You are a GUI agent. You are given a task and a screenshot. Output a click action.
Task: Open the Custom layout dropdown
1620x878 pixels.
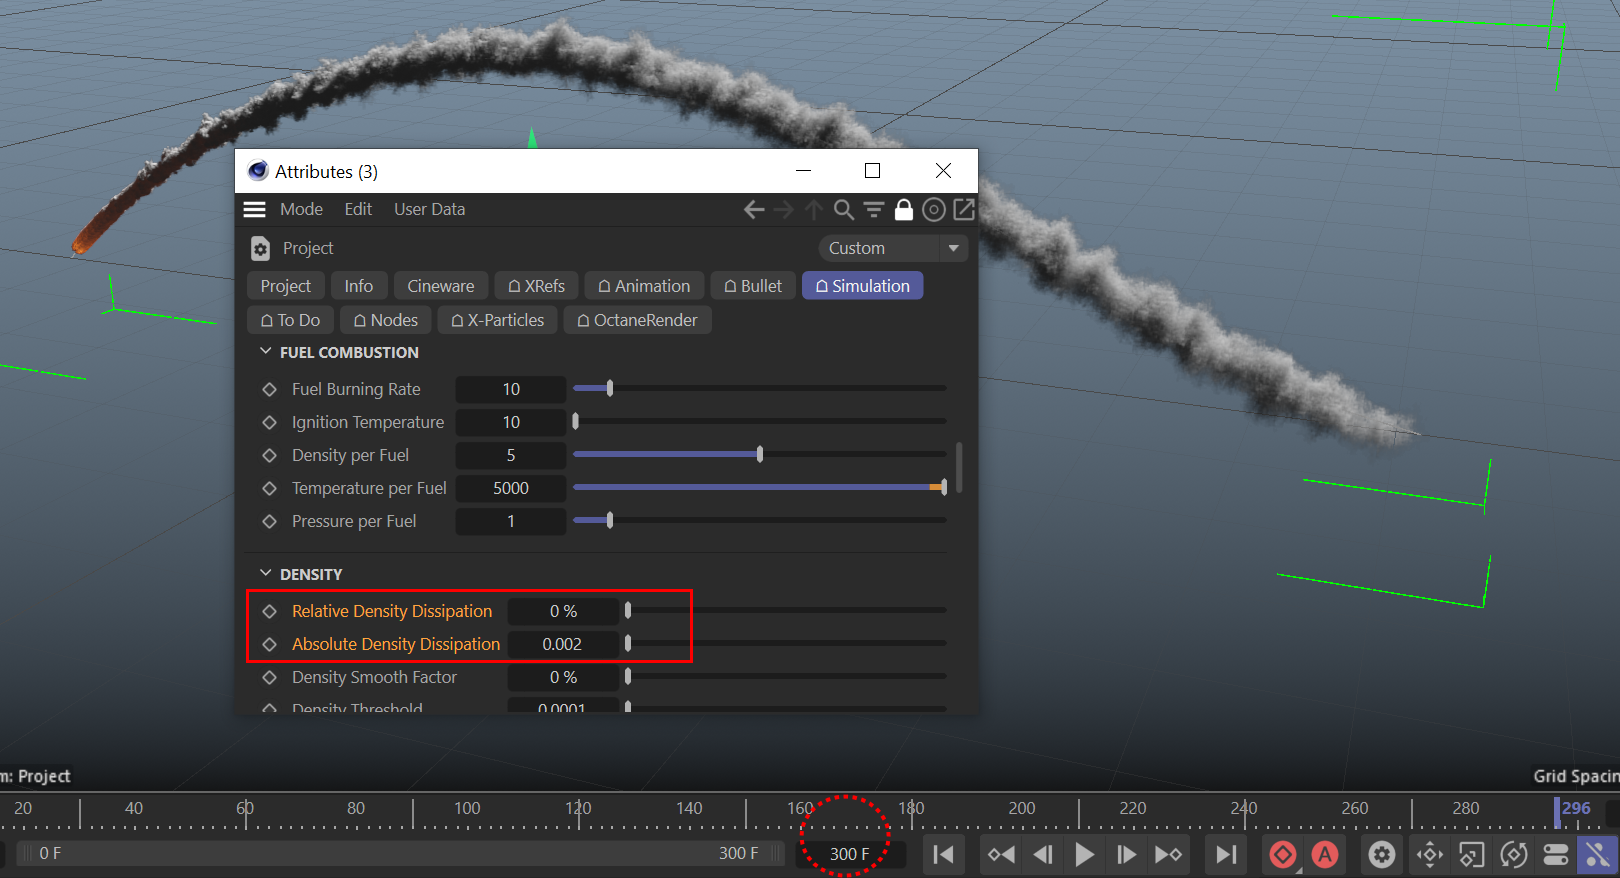(893, 248)
